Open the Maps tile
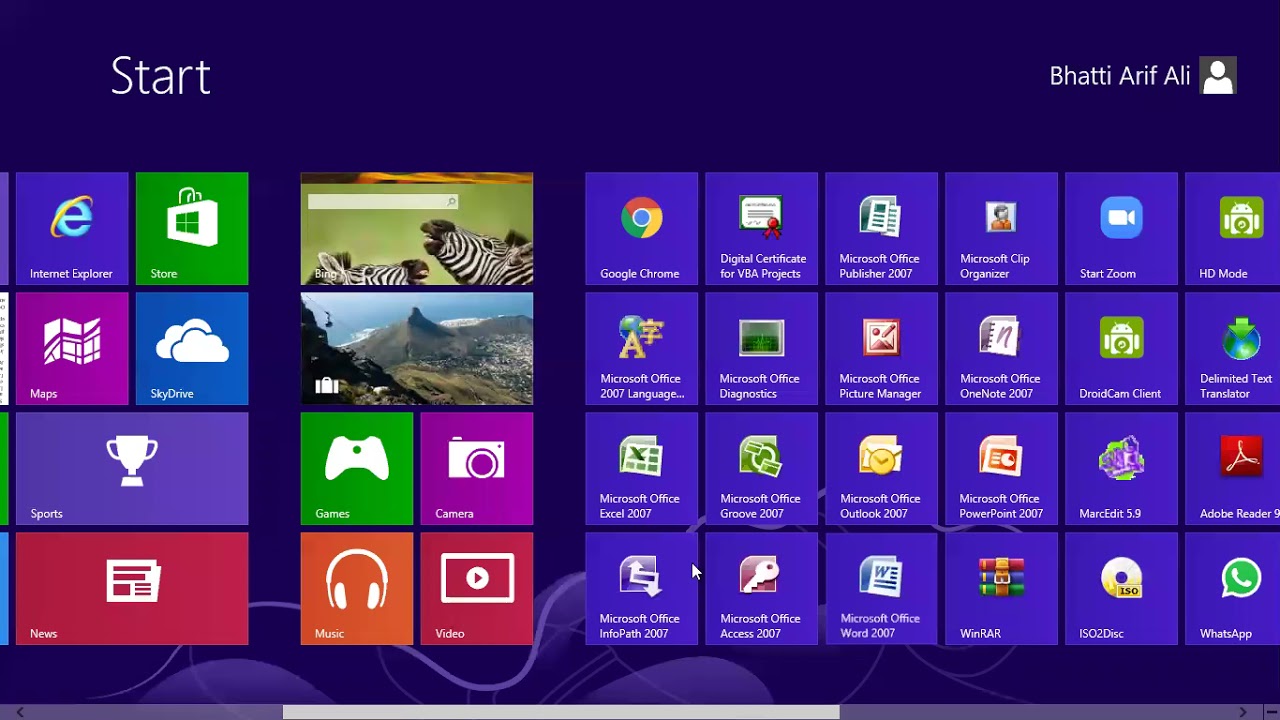1280x720 pixels. point(72,349)
